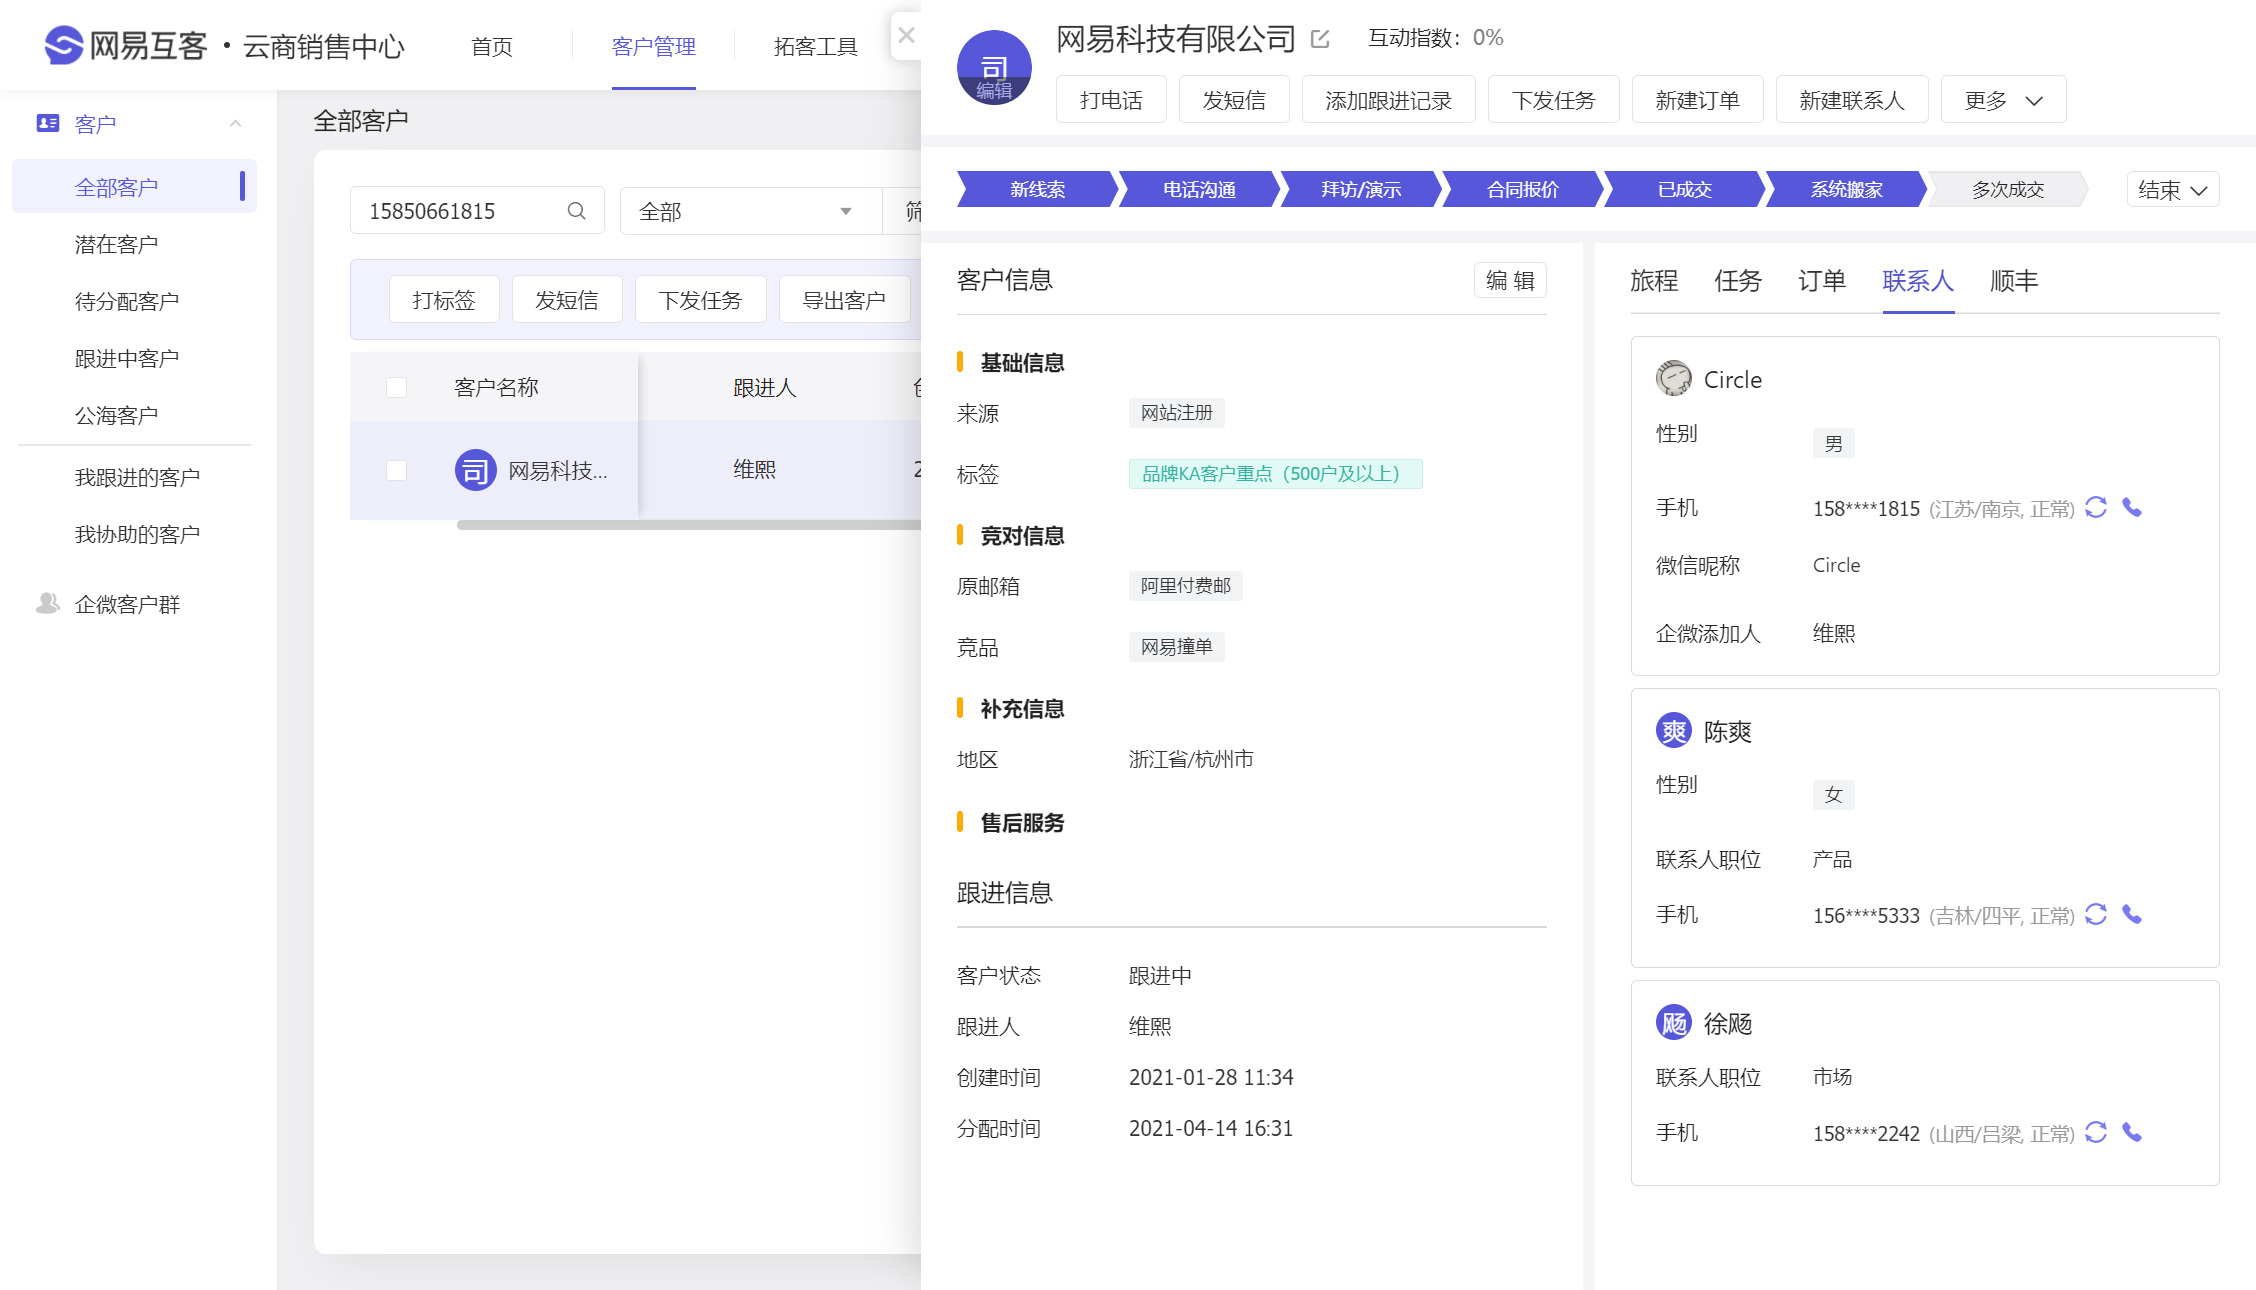
Task: Click the 品牌KA客户重点 tag
Action: tap(1275, 474)
